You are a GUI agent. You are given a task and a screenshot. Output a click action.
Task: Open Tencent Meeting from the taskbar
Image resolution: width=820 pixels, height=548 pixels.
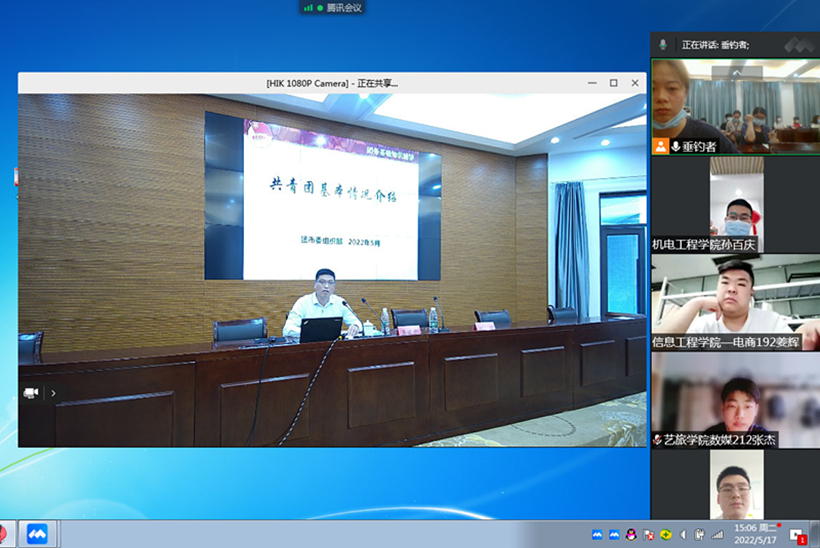click(37, 534)
